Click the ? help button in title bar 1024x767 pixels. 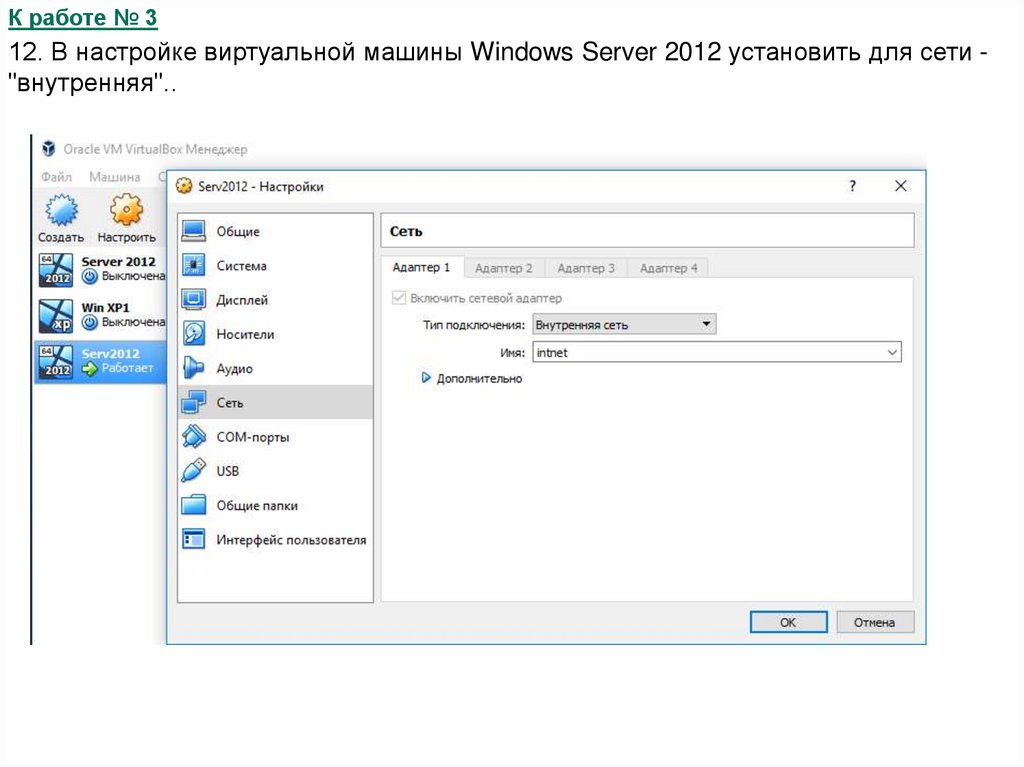[x=852, y=186]
